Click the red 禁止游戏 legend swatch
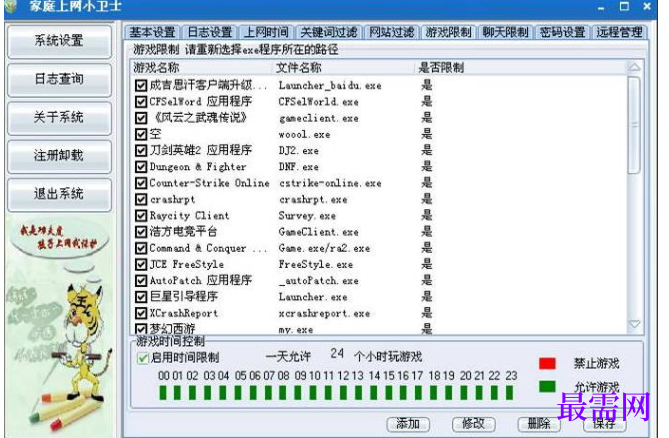 tap(547, 363)
